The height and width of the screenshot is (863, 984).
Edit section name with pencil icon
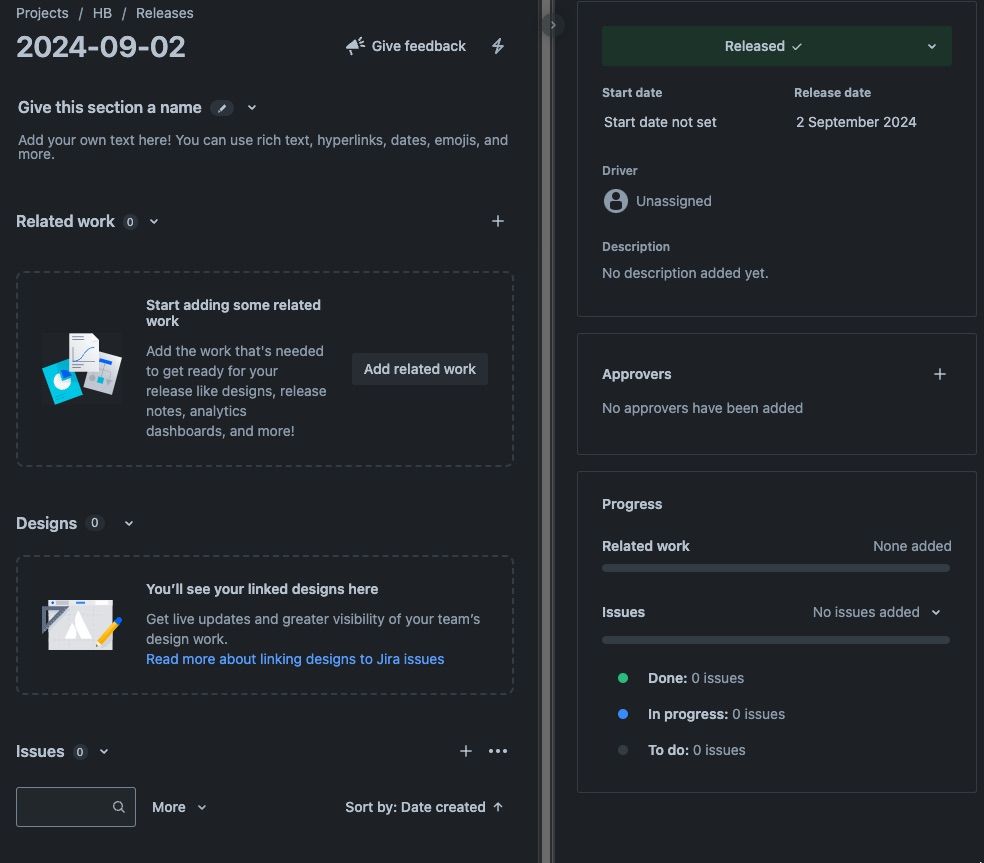click(222, 108)
